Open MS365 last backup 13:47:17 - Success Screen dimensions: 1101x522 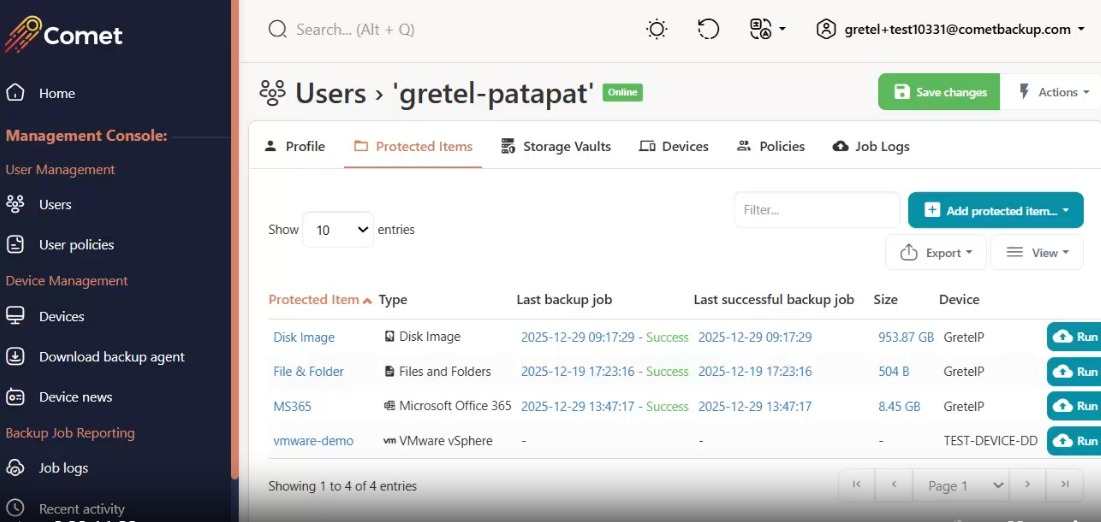[605, 406]
